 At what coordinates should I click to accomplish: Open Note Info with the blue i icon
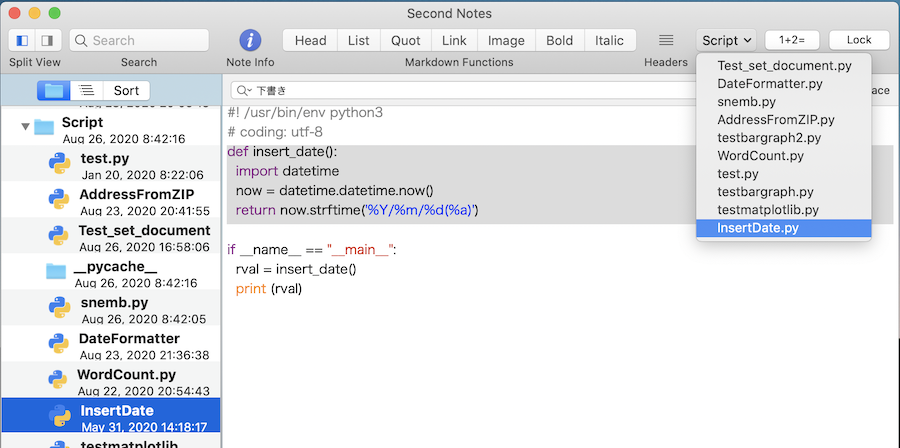coord(250,40)
